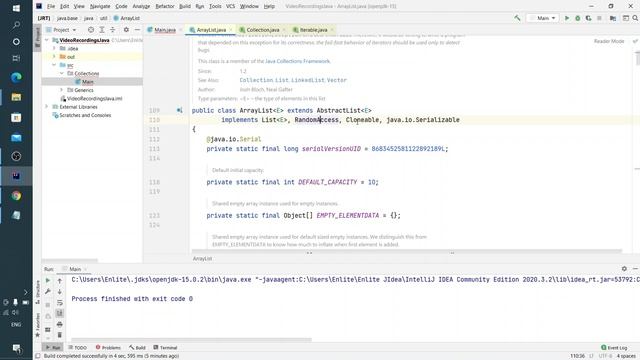Open Search Everywhere magnifier icon

click(635, 18)
